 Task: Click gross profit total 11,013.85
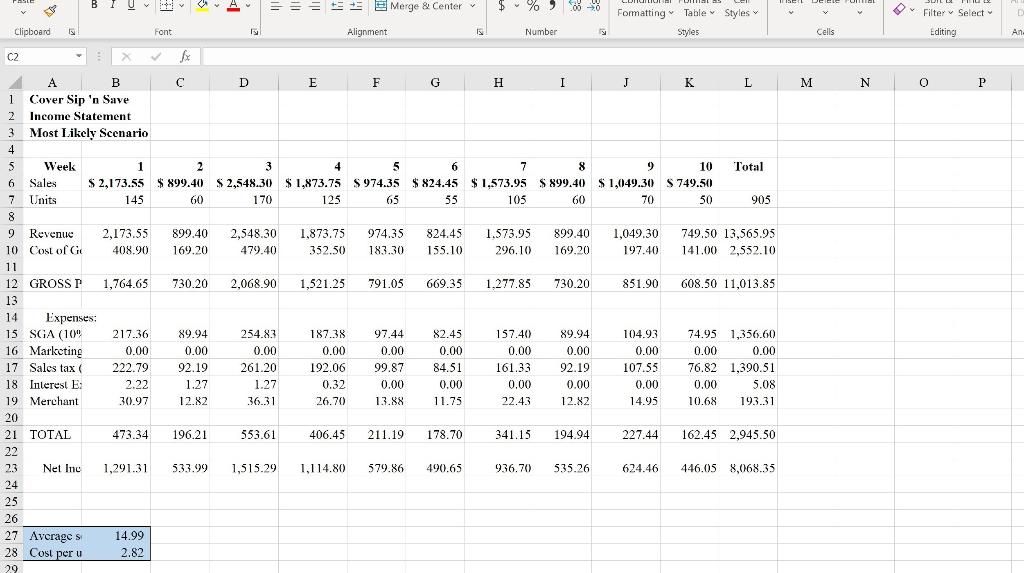click(x=748, y=284)
